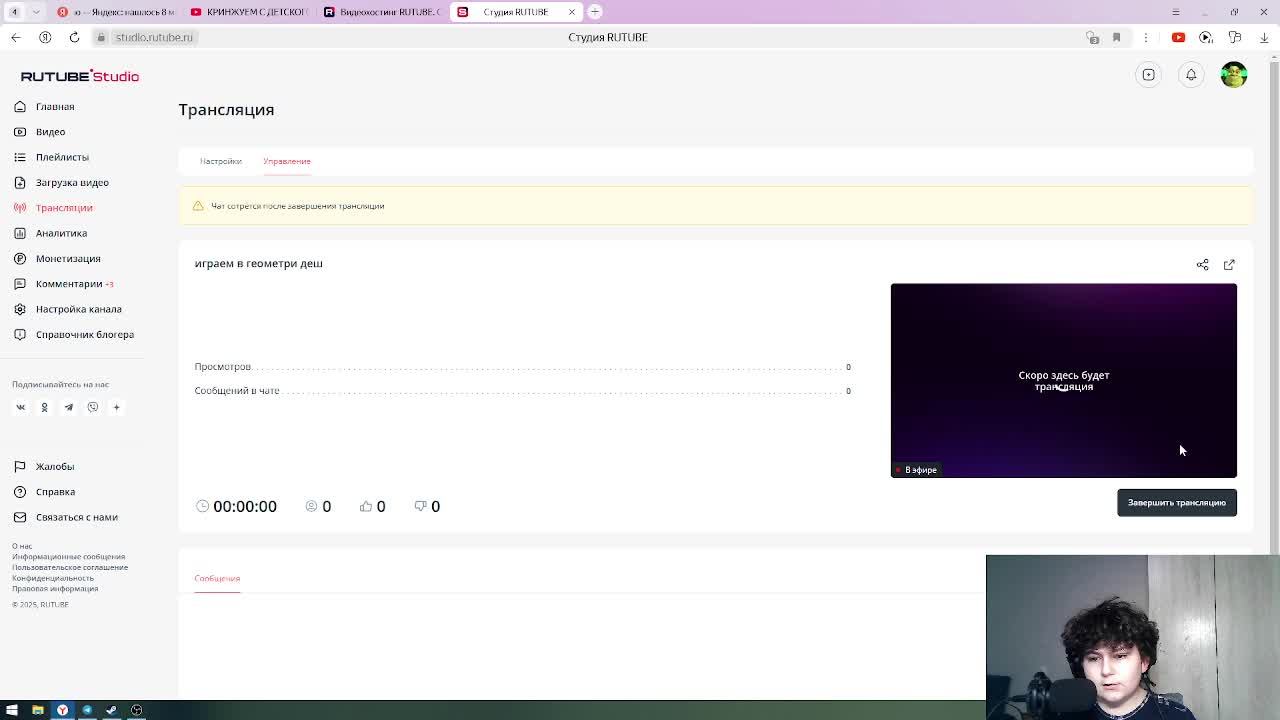The height and width of the screenshot is (720, 1280).
Task: Click the studio.rutube.ru address field
Action: [153, 37]
